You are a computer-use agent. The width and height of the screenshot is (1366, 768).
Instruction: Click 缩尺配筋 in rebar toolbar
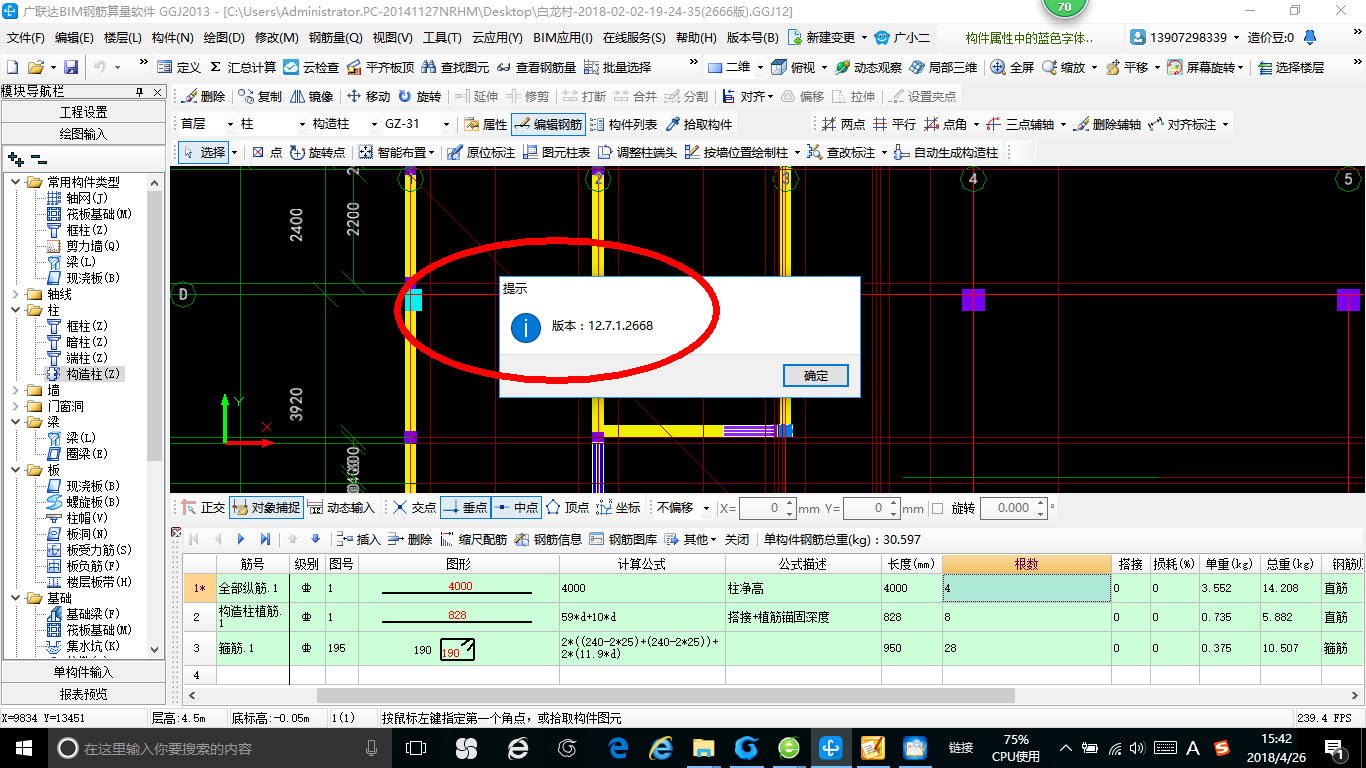point(473,539)
